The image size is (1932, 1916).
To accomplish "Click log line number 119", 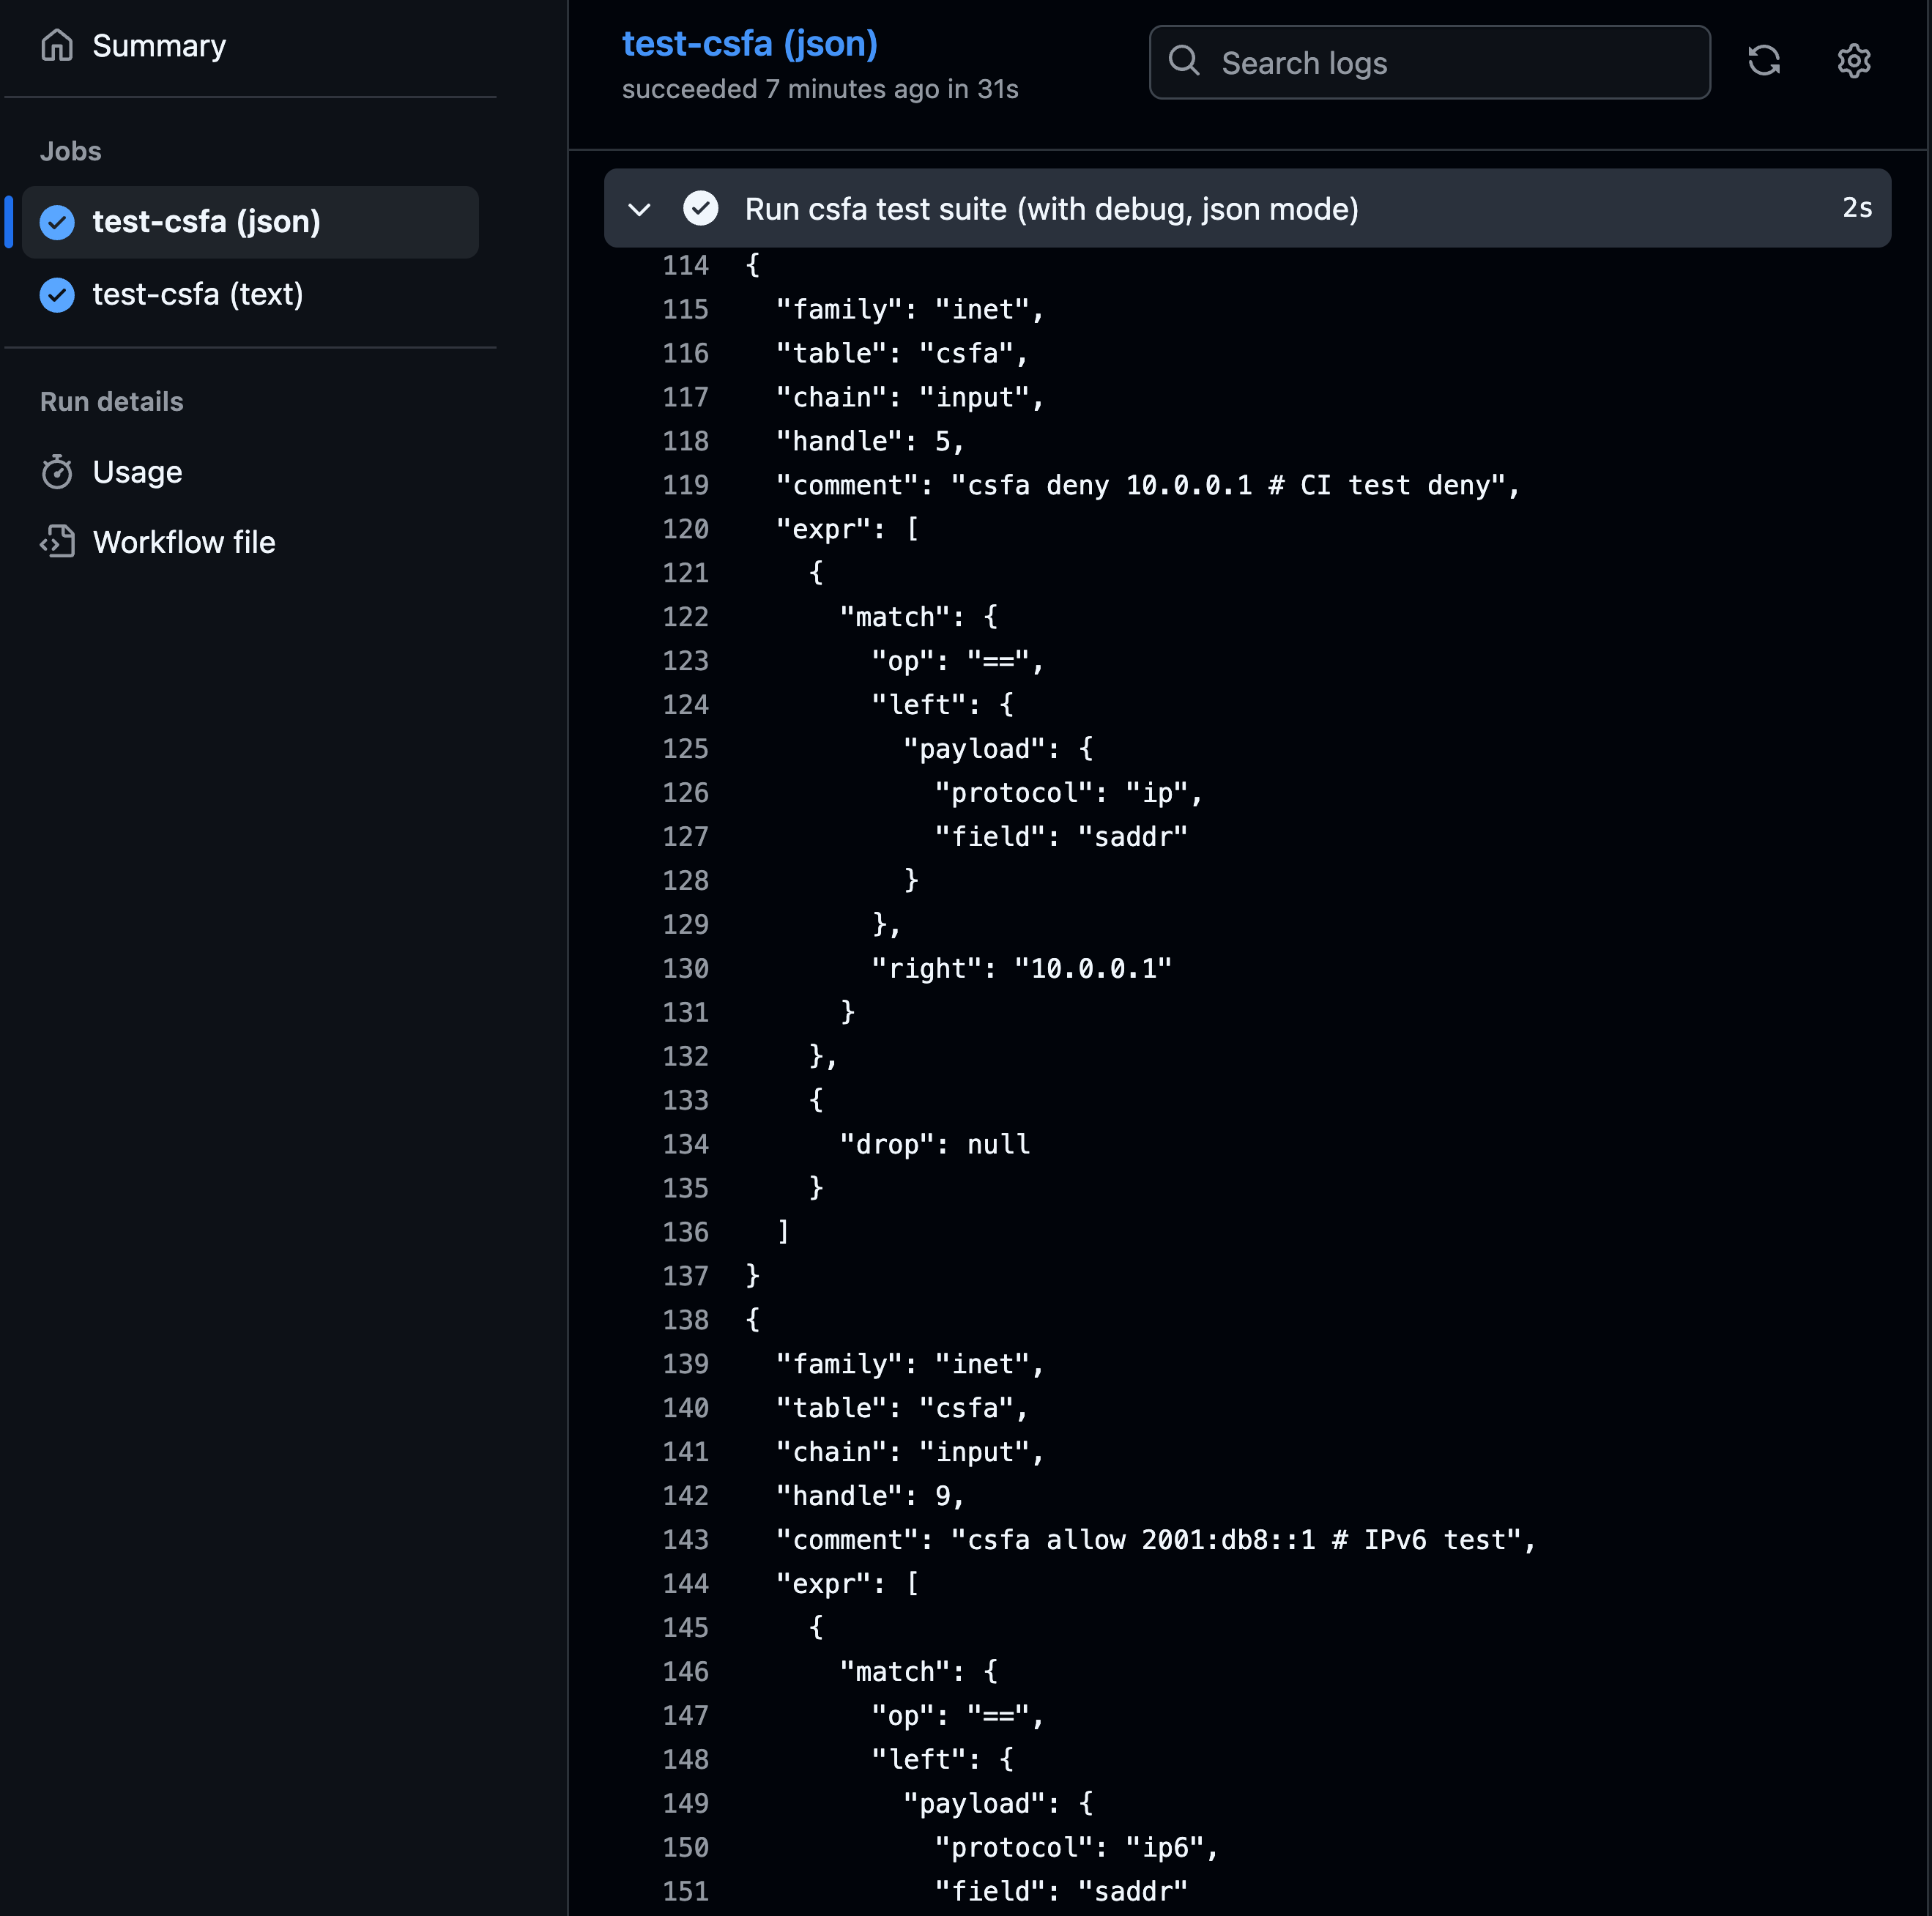I will click(685, 486).
